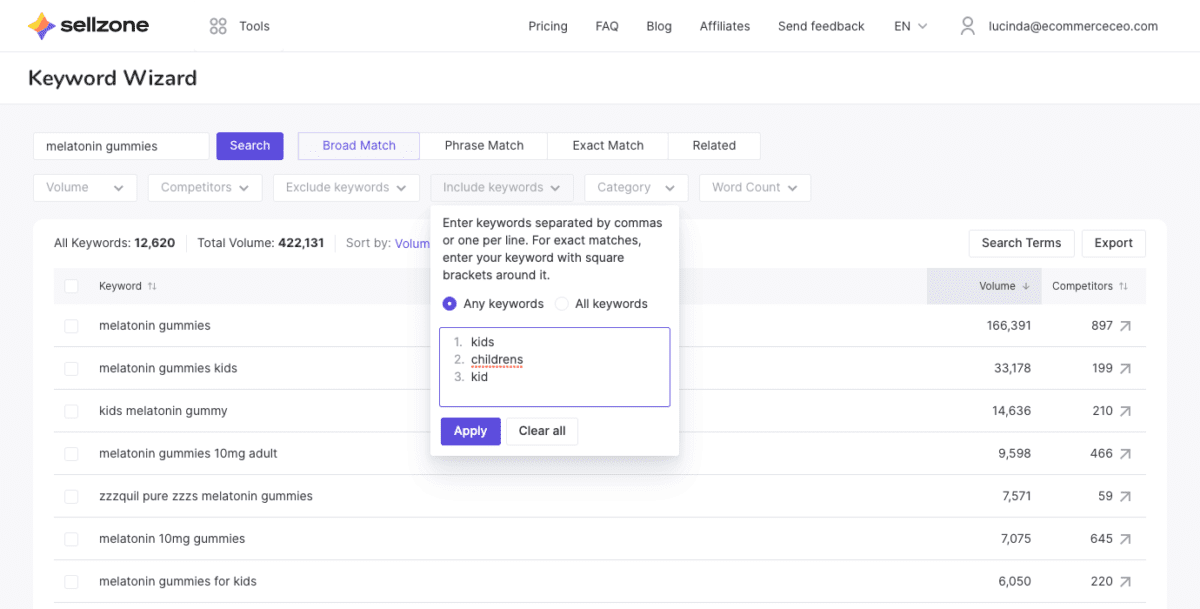Select the Any keywords radio option

pyautogui.click(x=449, y=304)
